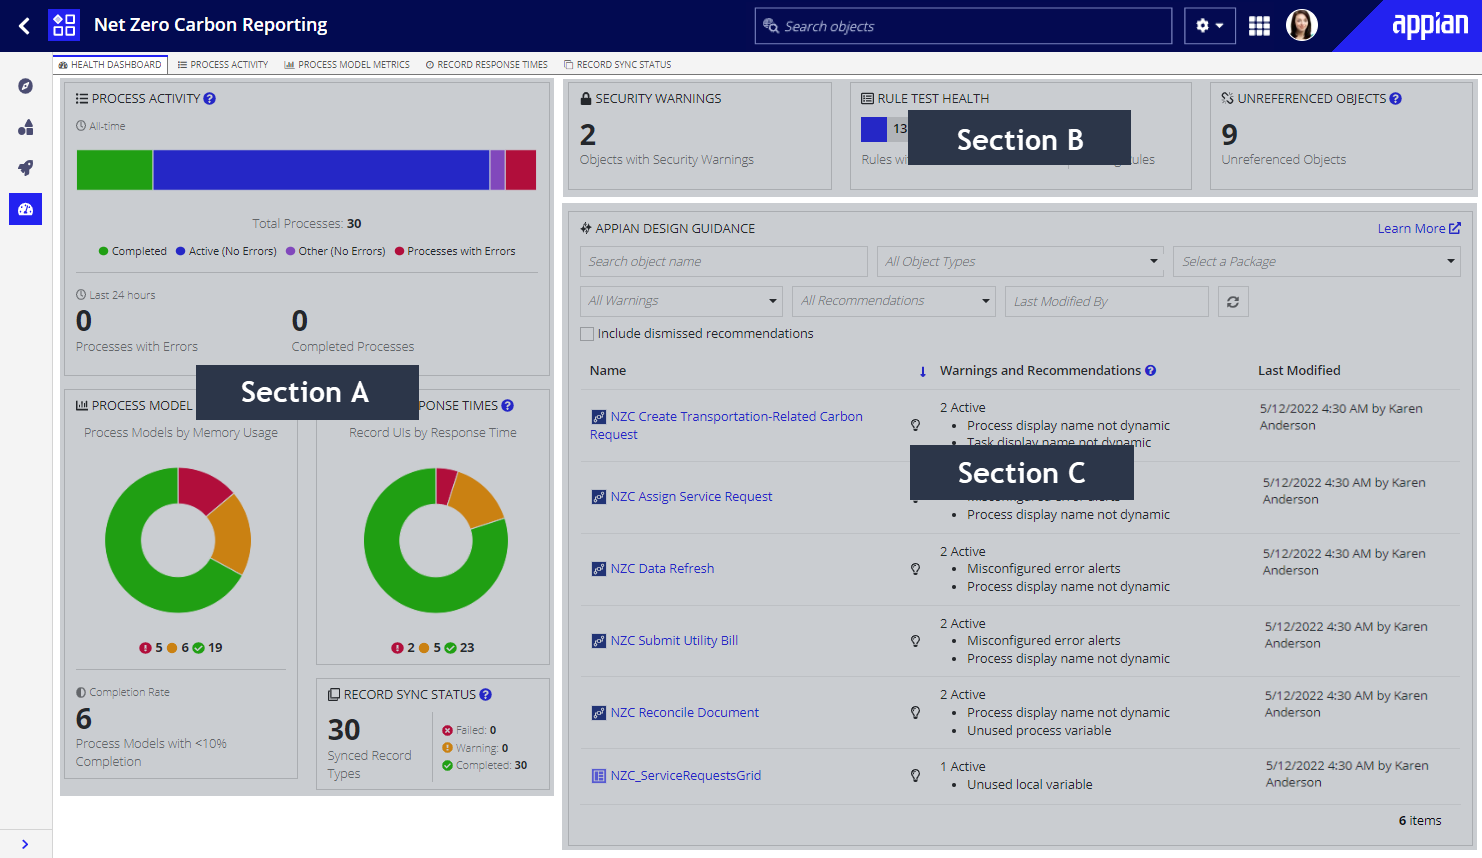Open NZC Data Refresh process model
The height and width of the screenshot is (858, 1482).
[662, 568]
